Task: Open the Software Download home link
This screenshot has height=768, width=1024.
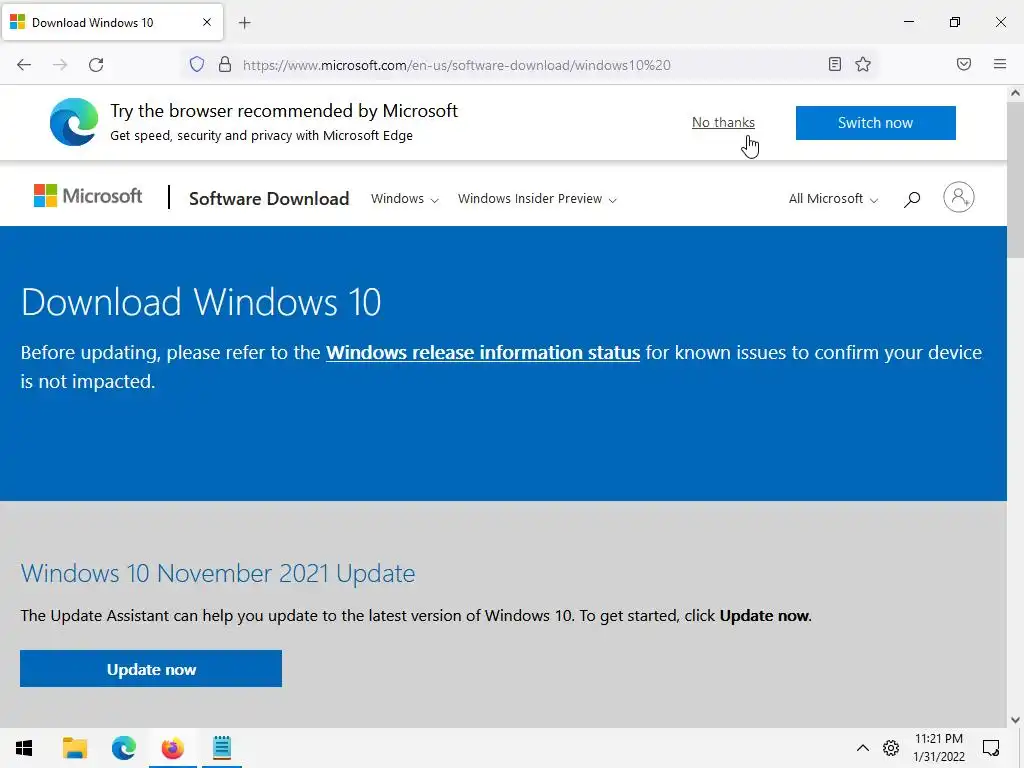Action: (x=269, y=199)
